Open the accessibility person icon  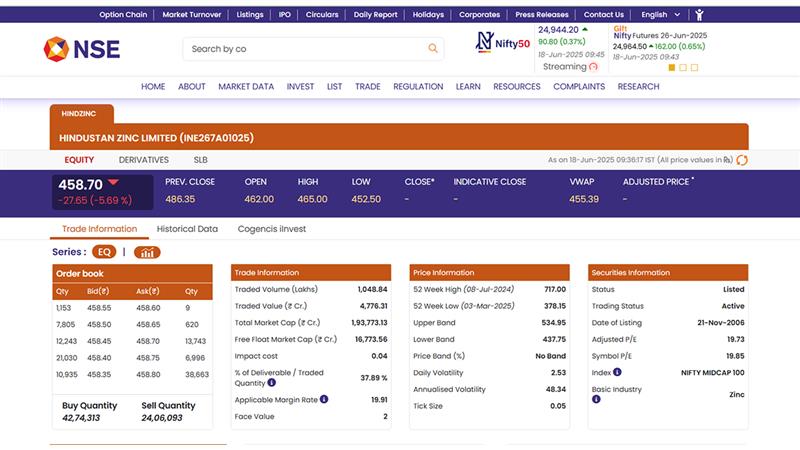tap(699, 15)
